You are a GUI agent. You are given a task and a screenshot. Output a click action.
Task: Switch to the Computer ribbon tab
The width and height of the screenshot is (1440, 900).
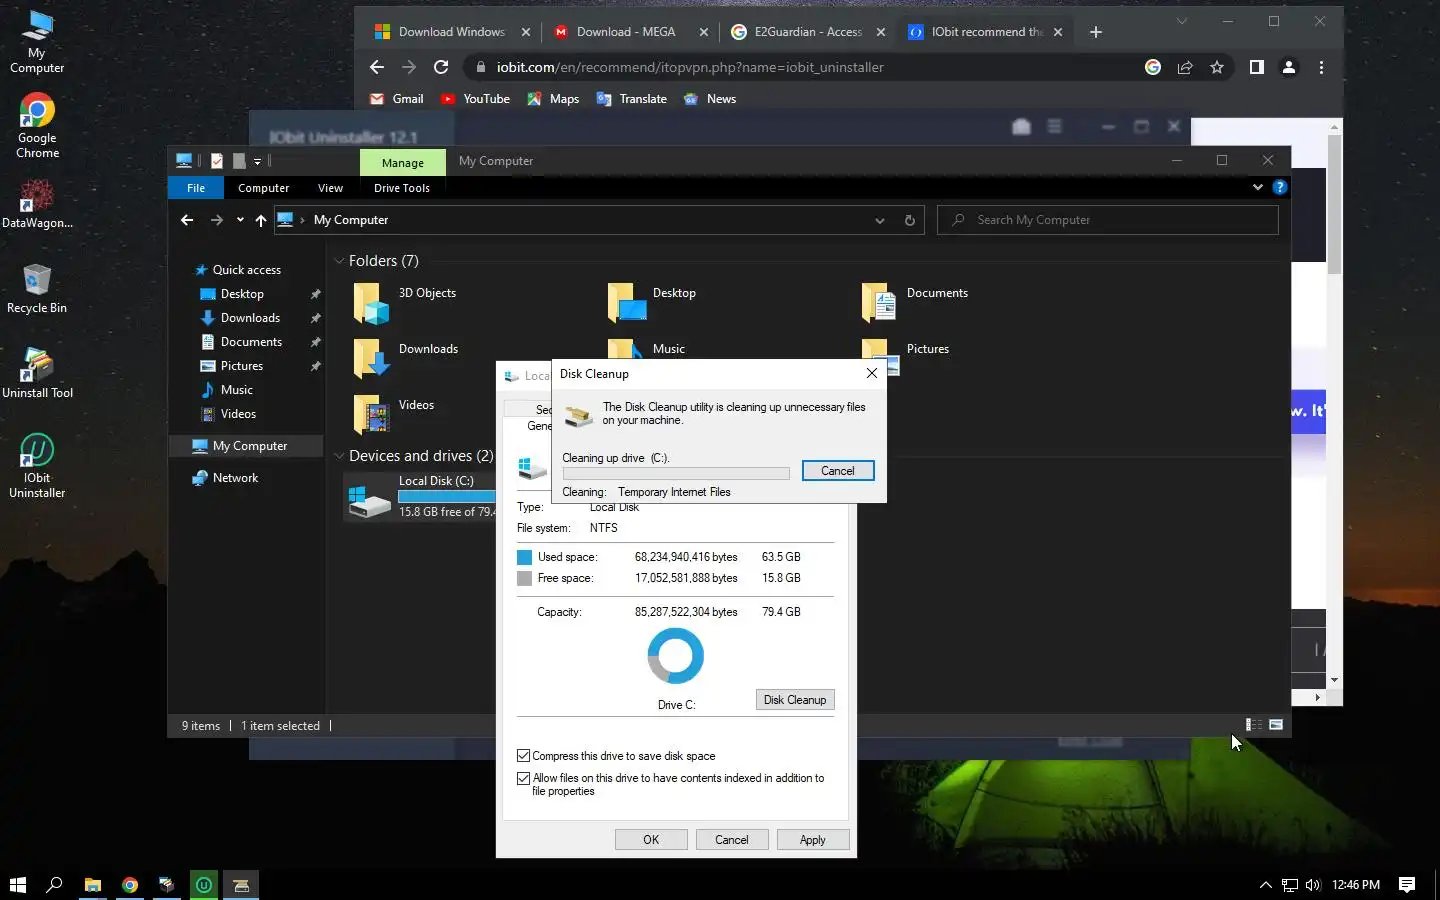[263, 188]
